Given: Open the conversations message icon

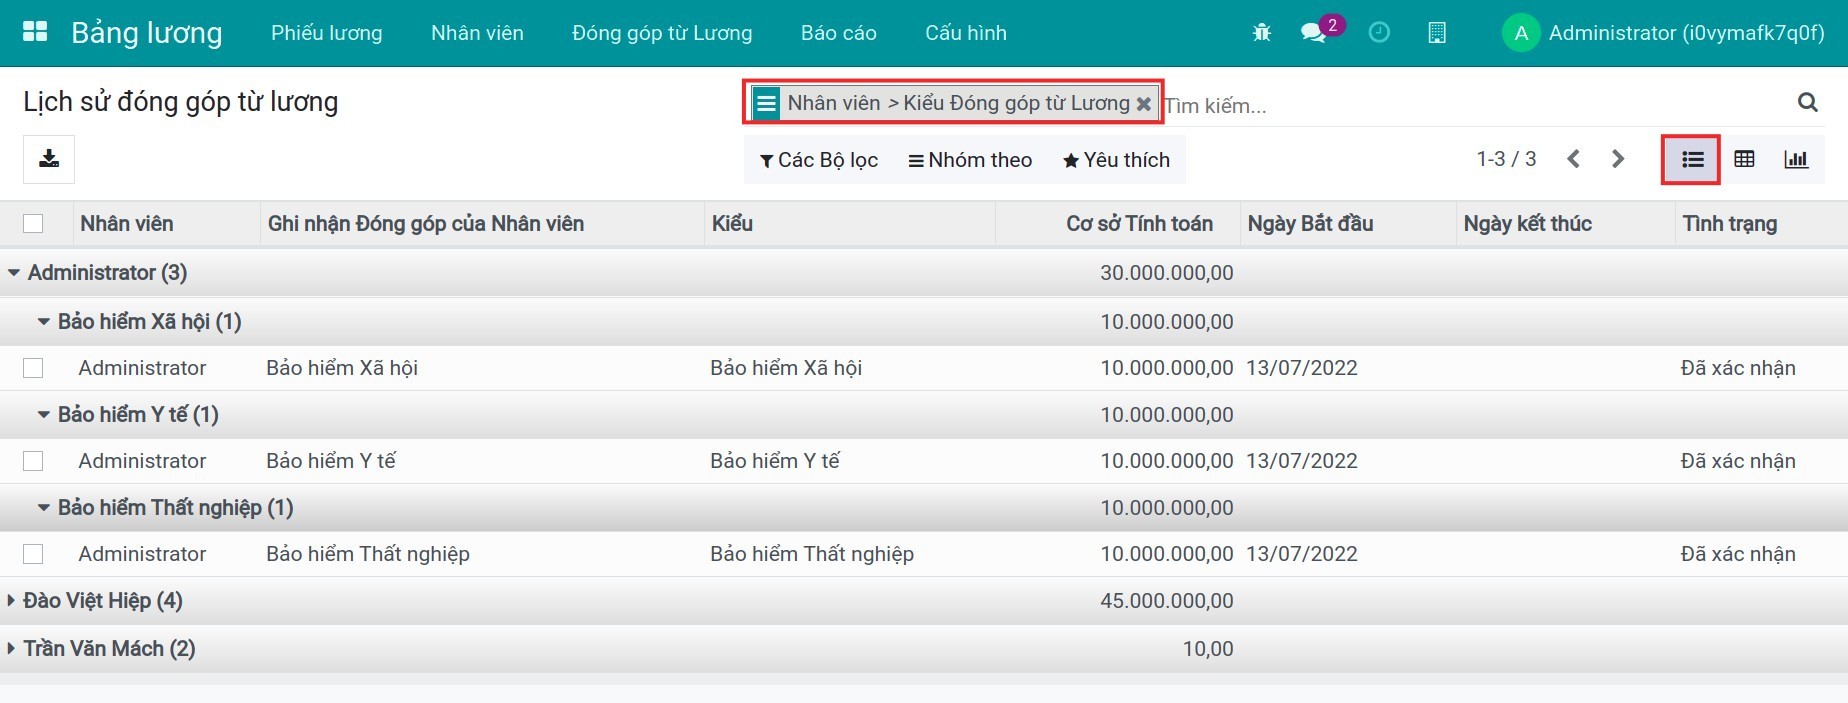Looking at the screenshot, I should [1313, 33].
